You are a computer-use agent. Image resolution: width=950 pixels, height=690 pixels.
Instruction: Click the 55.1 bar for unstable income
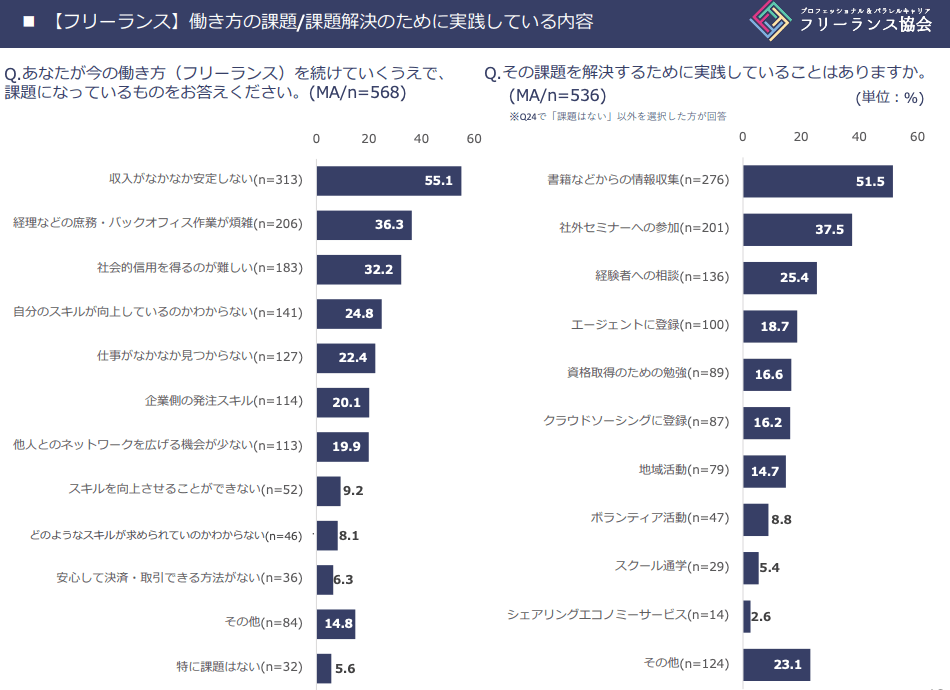pos(388,181)
